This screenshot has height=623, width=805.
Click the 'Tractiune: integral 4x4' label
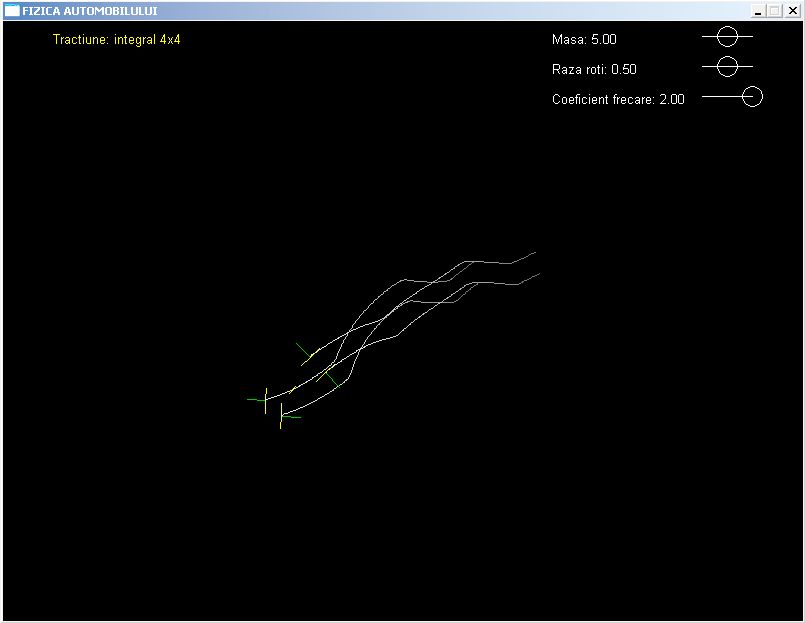[117, 40]
